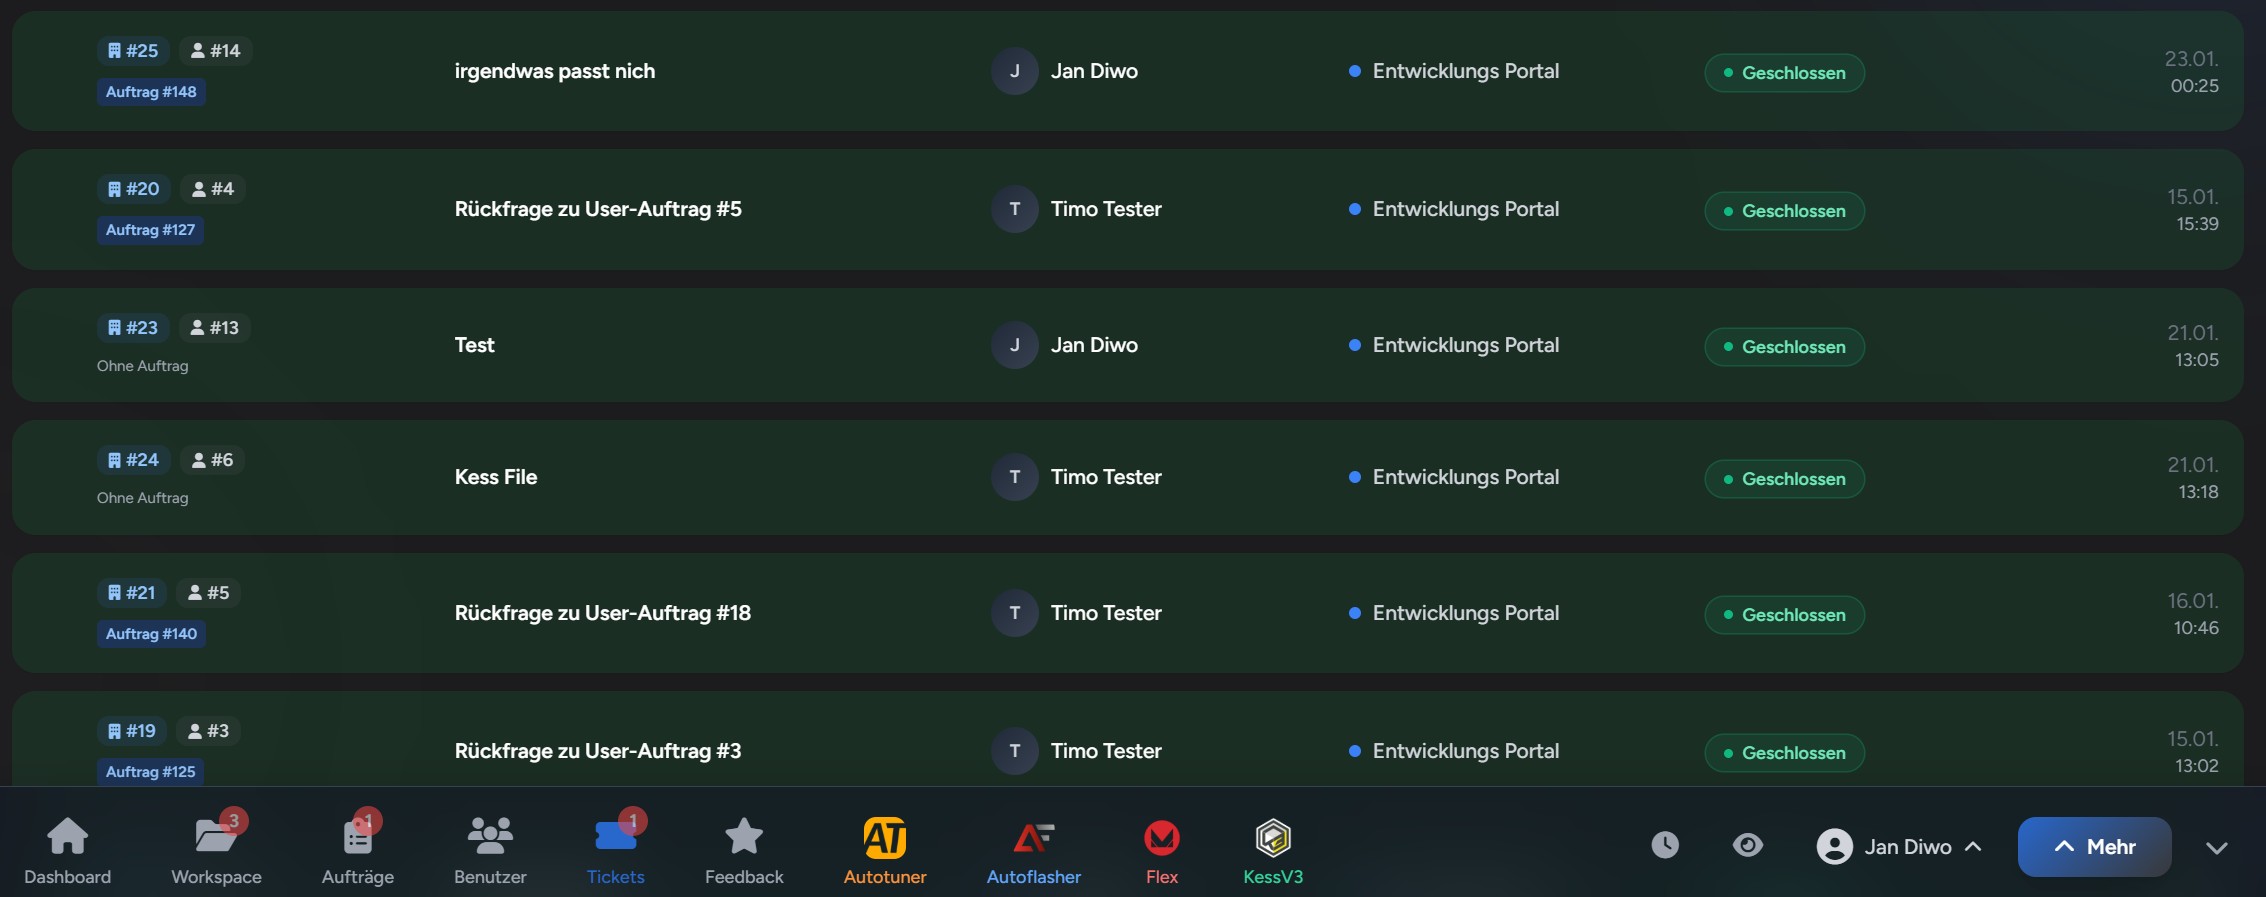Collapse the bottom bar with chevron

click(x=2217, y=848)
